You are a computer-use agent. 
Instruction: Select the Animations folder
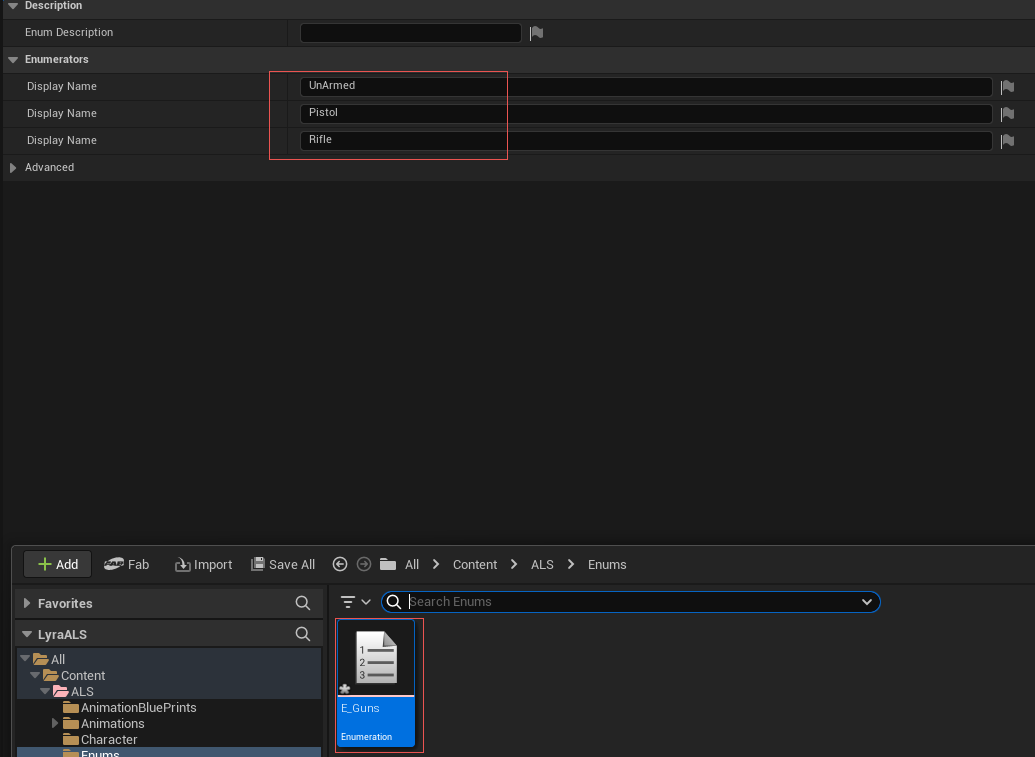113,724
